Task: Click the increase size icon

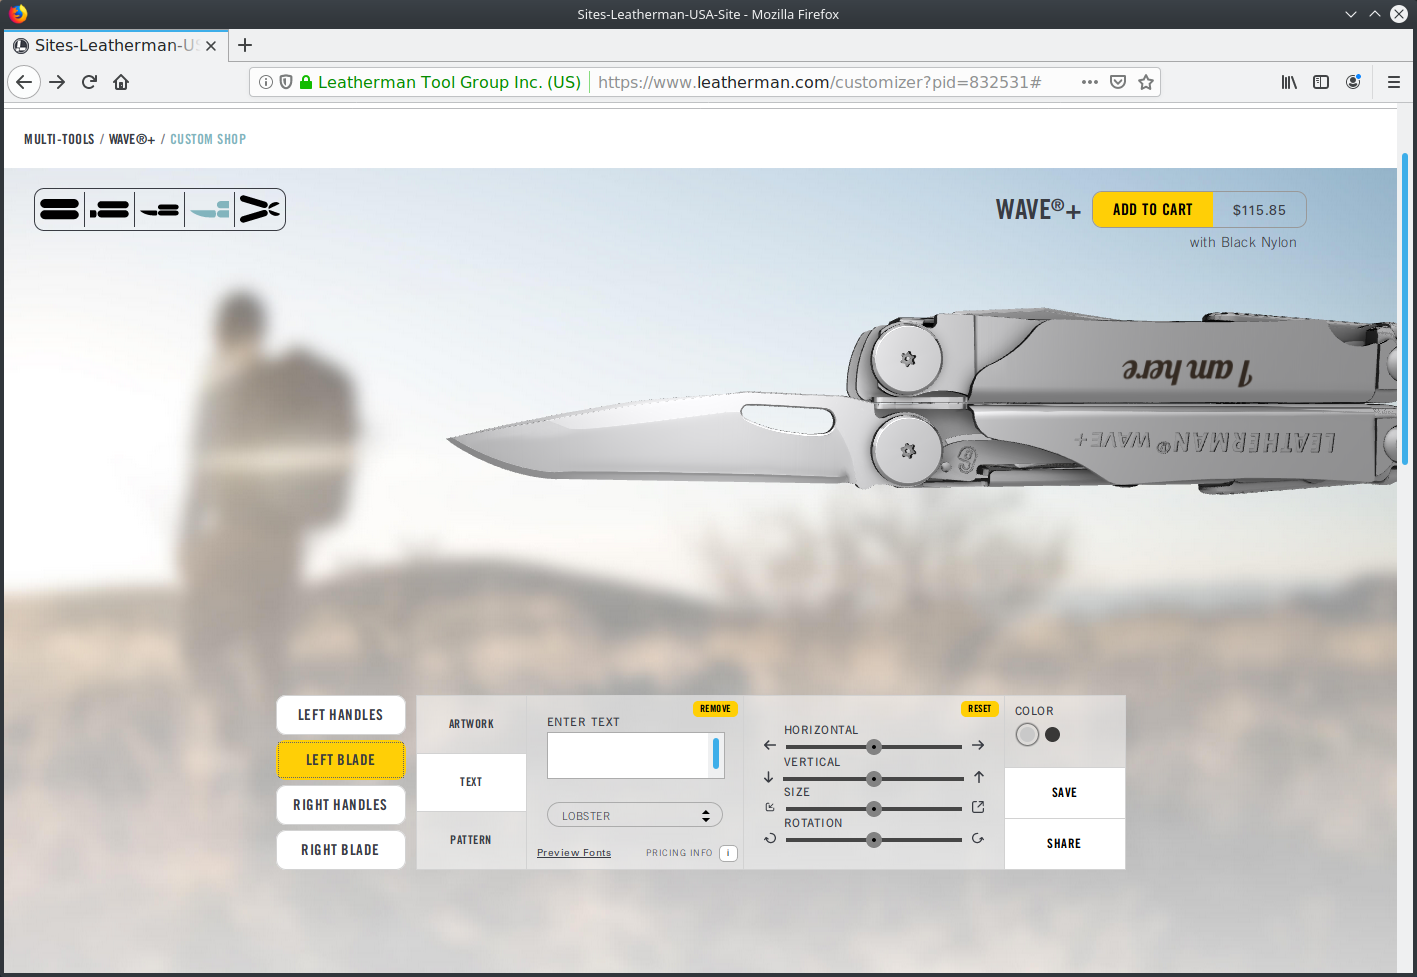Action: click(x=978, y=807)
